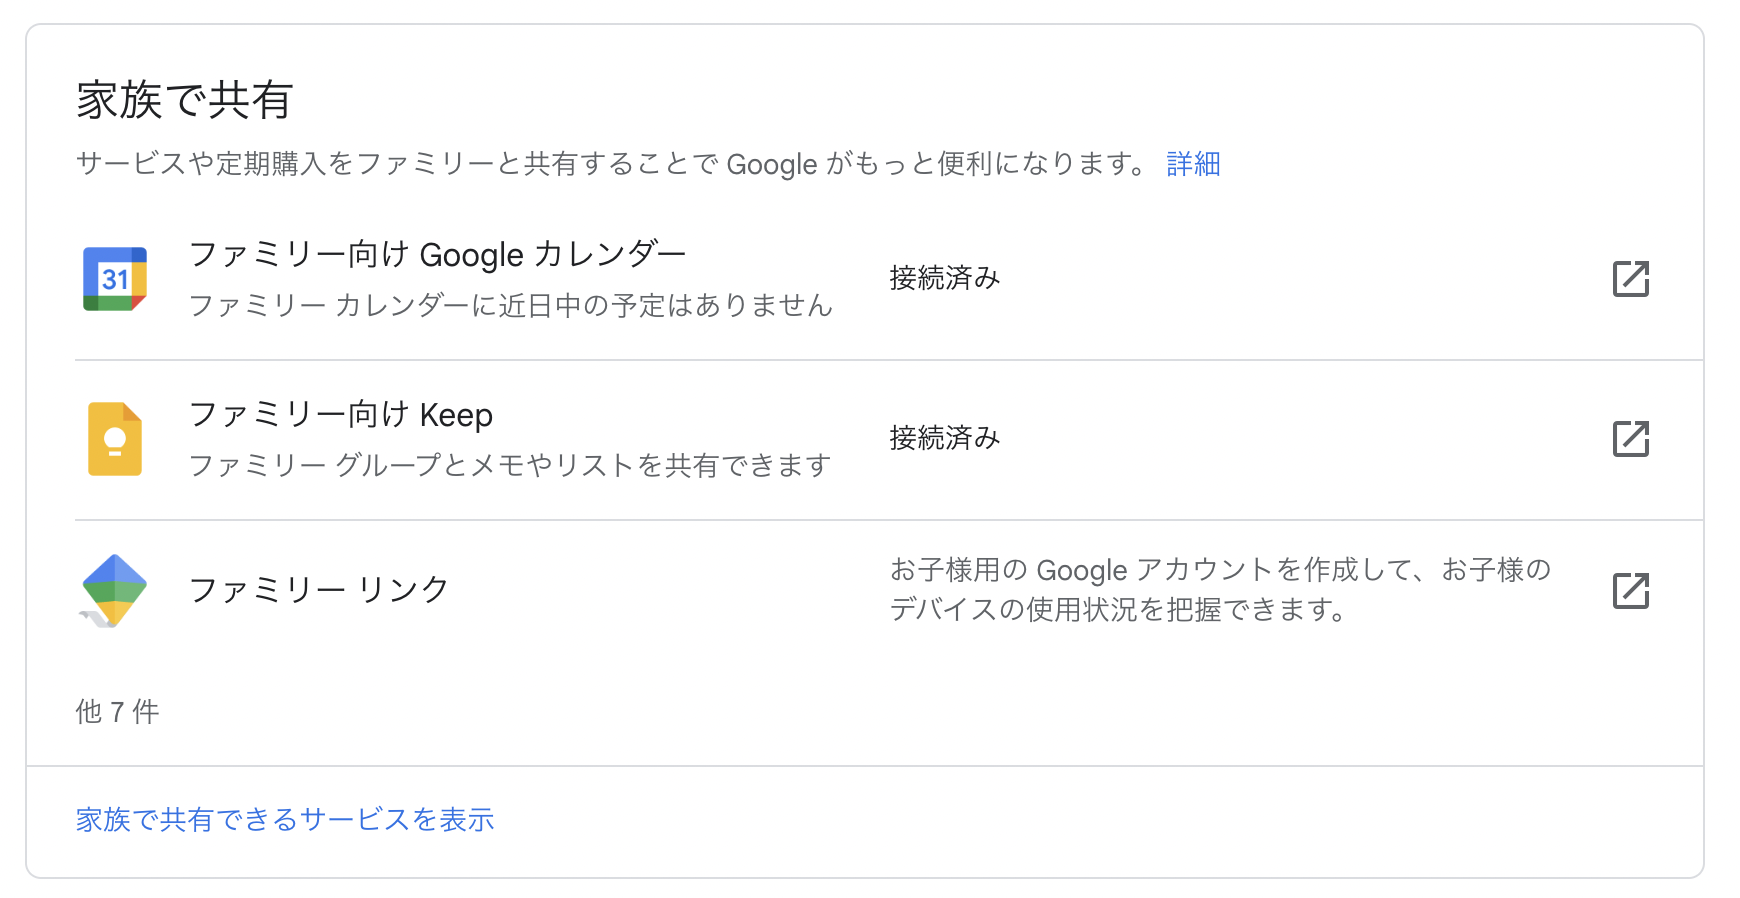Select ファミリー向け Keep title
Image resolution: width=1740 pixels, height=898 pixels.
341,414
